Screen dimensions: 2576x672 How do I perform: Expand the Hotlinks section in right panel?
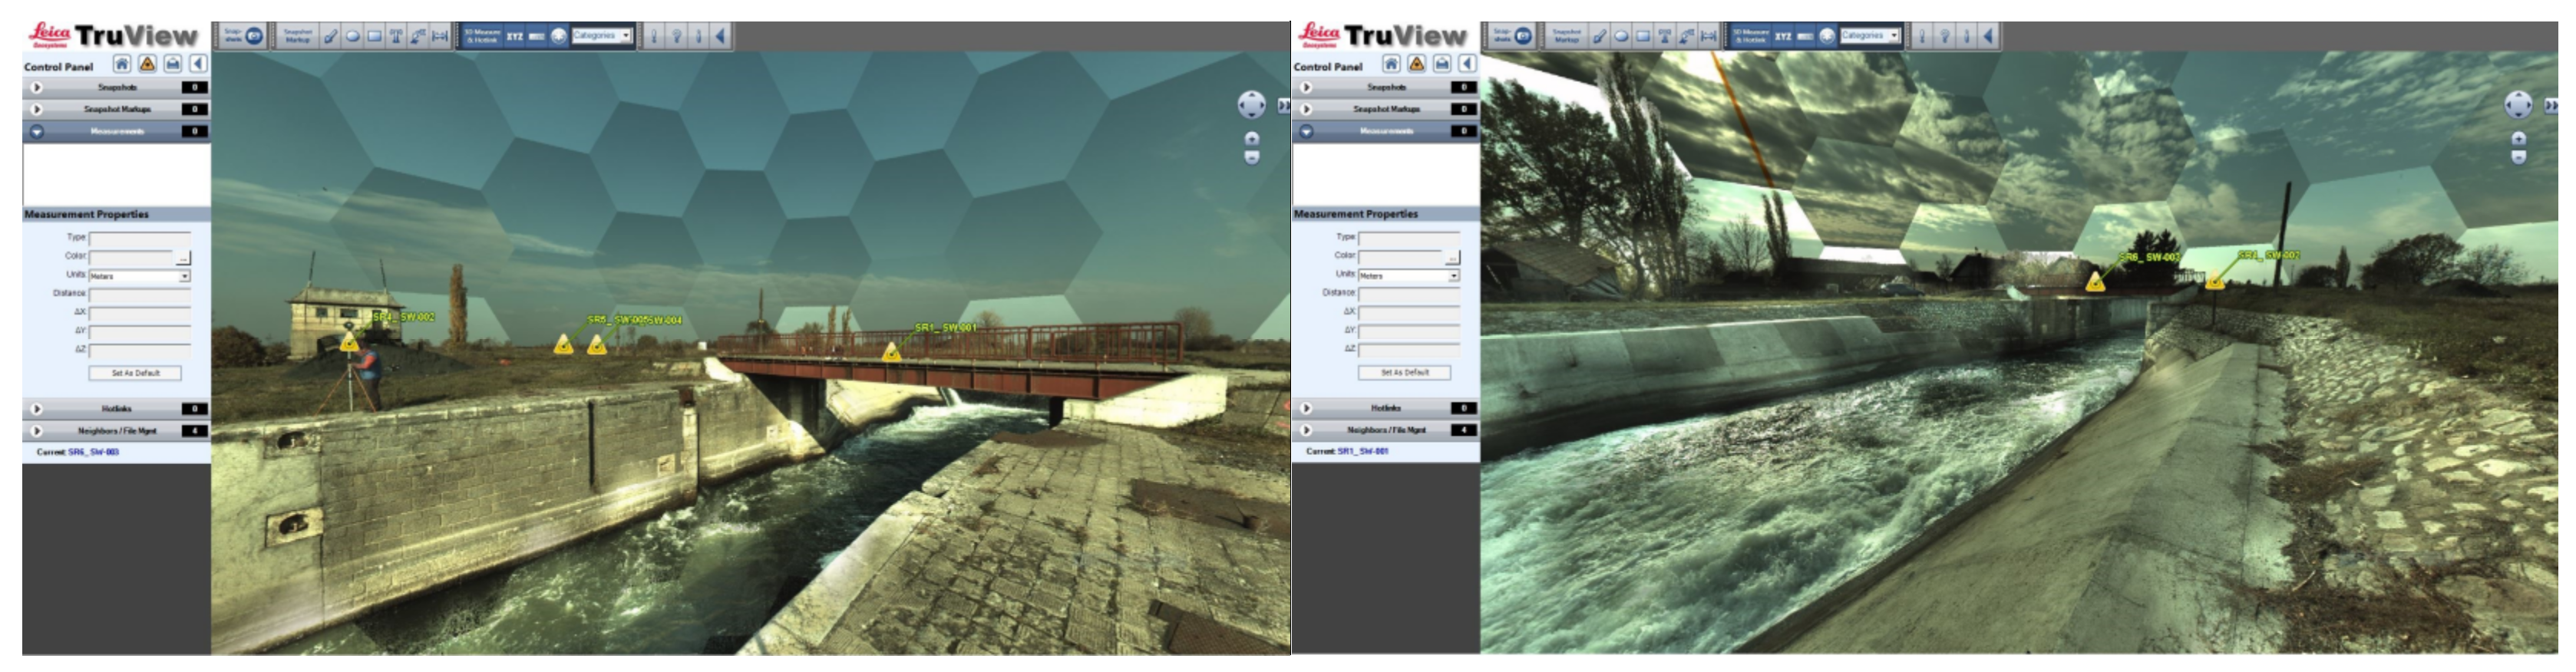(x=1306, y=408)
